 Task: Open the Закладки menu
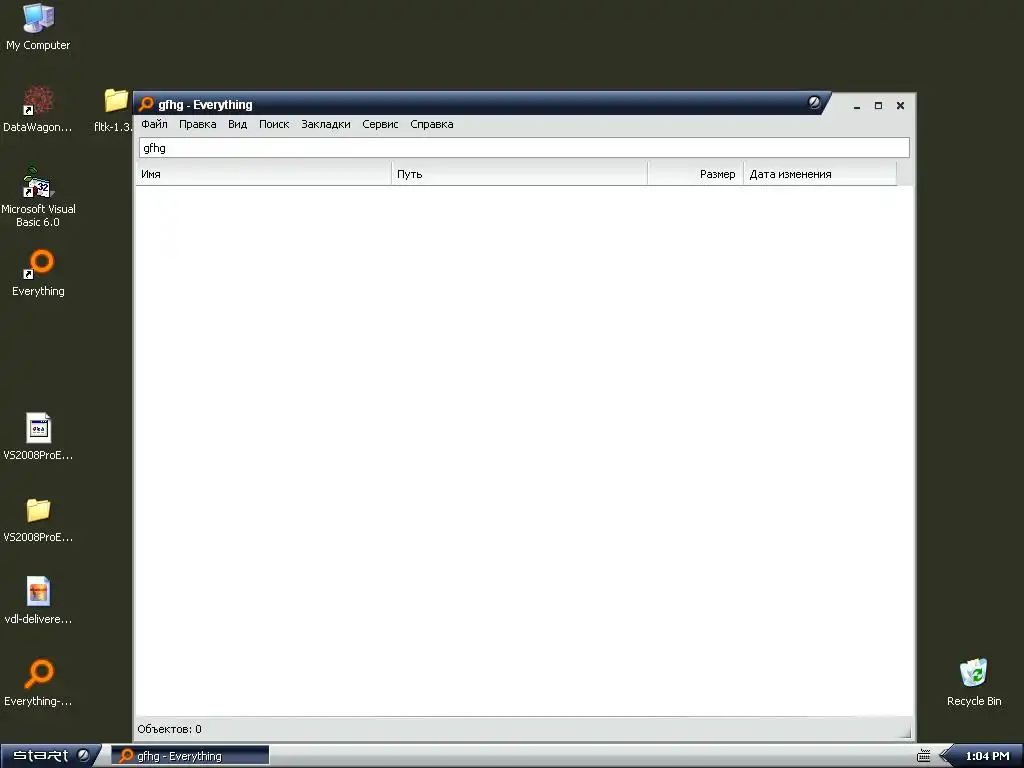[325, 124]
